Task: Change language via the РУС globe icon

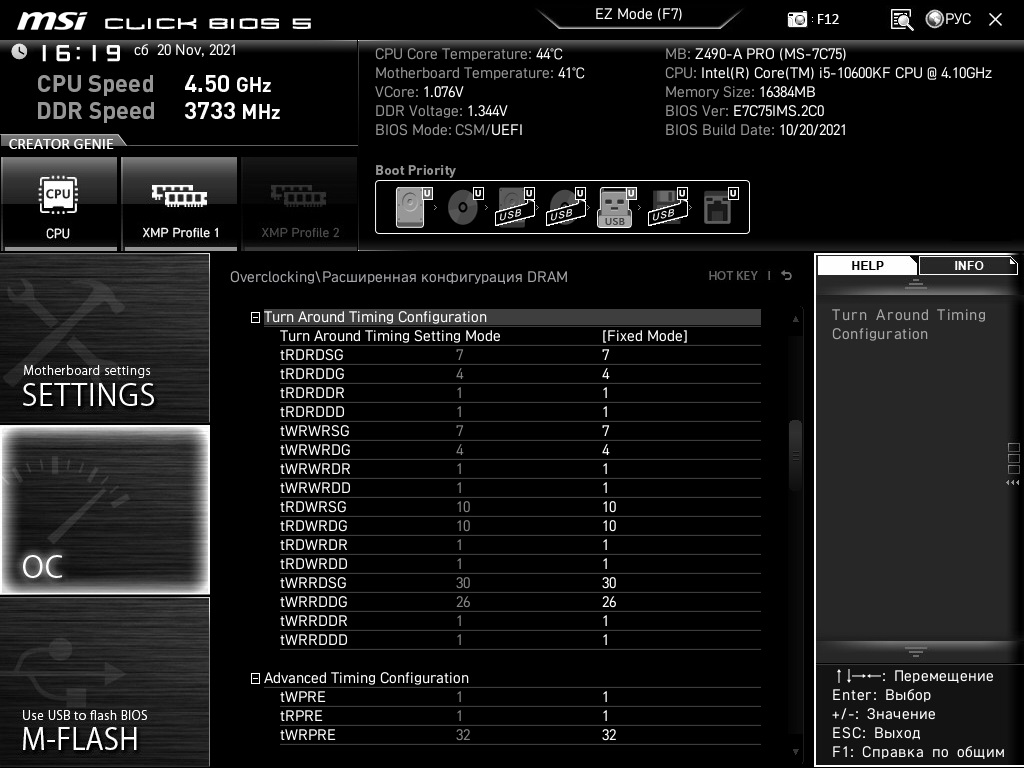Action: point(948,19)
